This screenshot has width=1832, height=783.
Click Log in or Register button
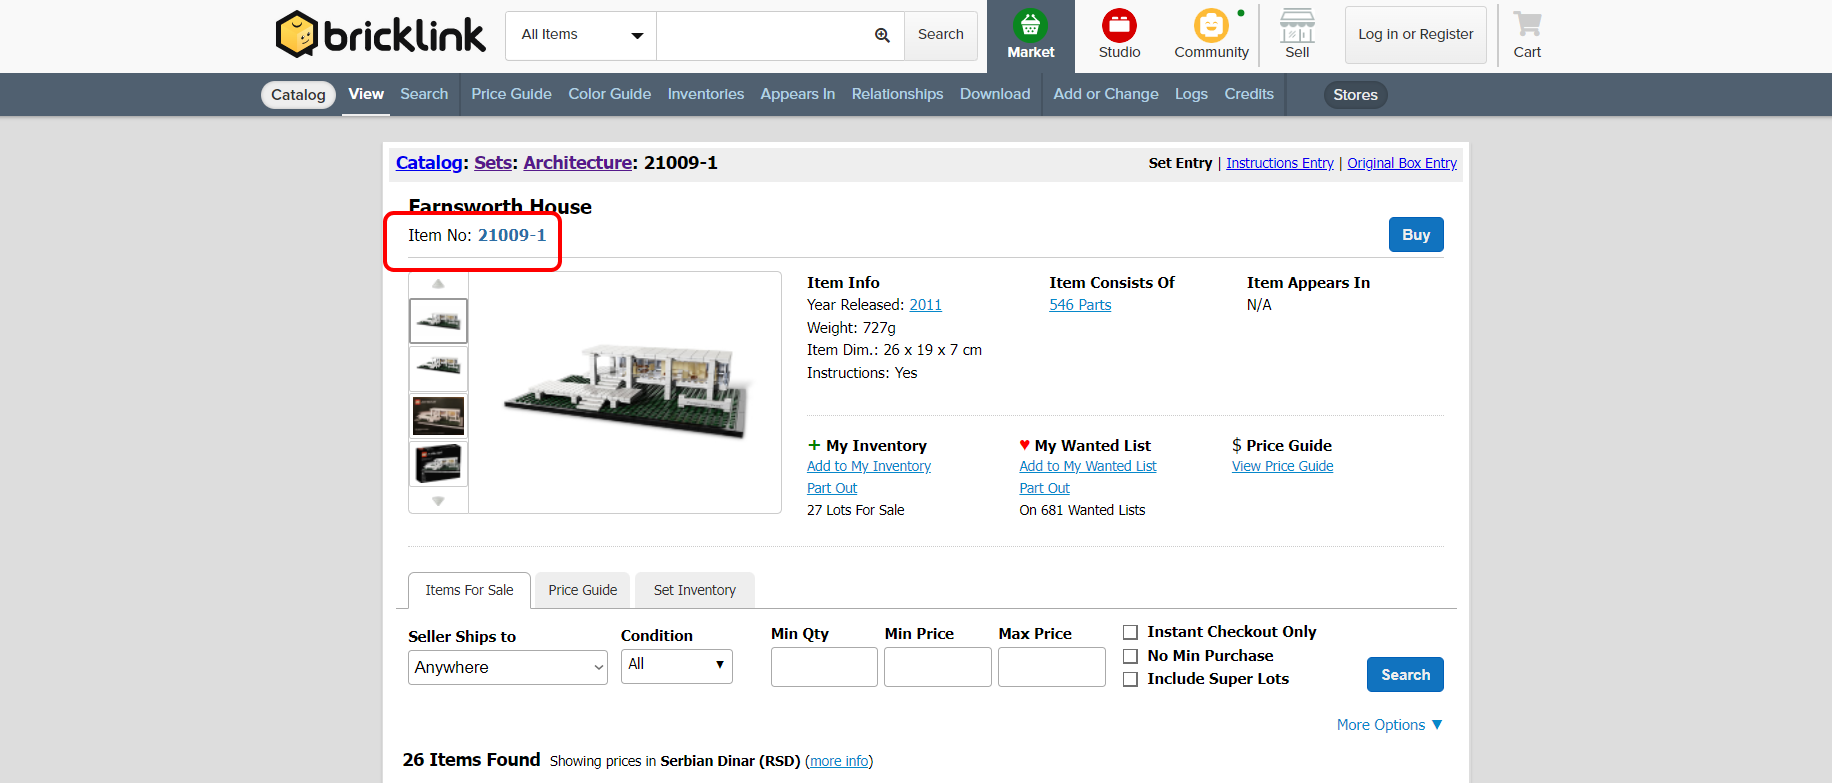tap(1416, 35)
